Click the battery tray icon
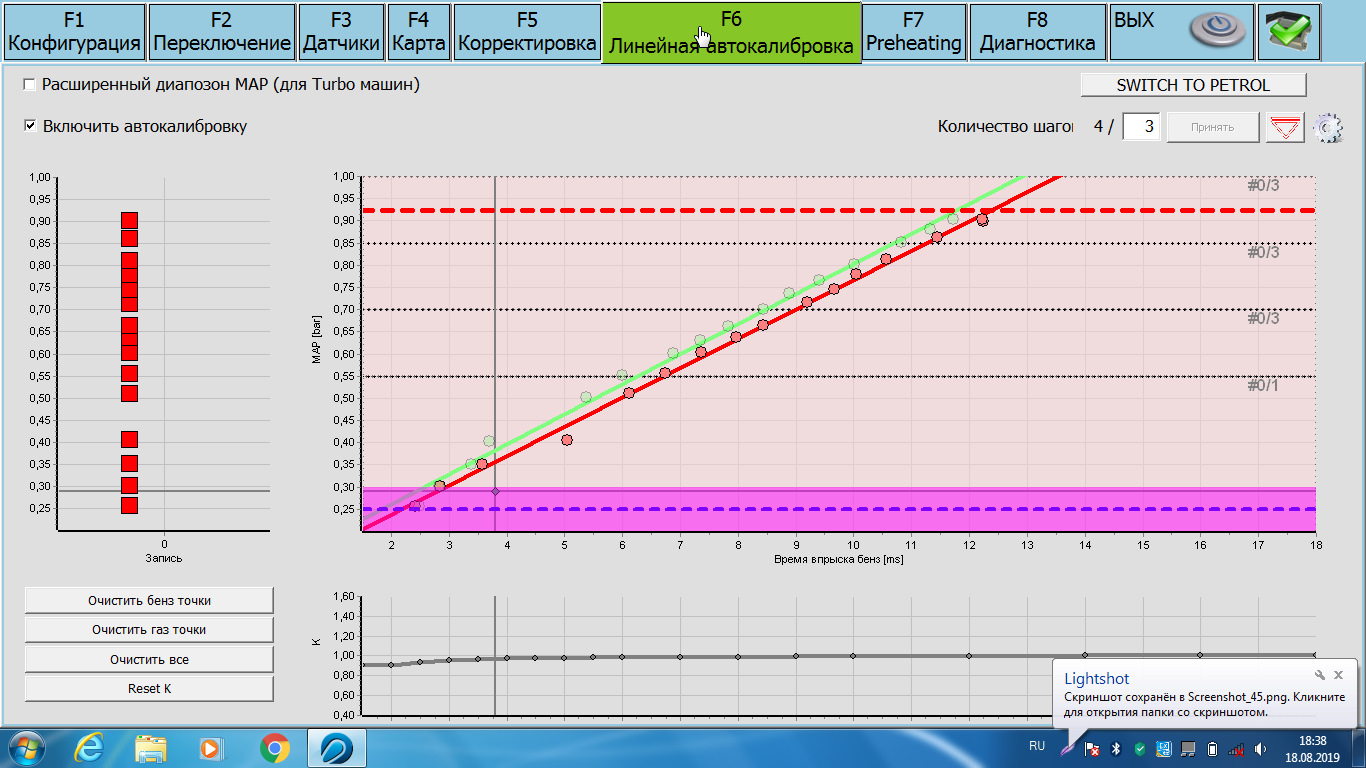 click(x=1212, y=748)
